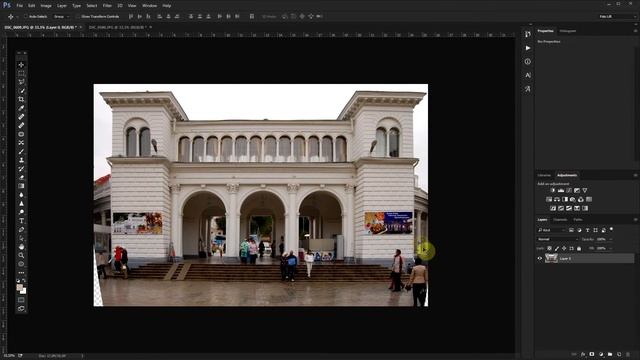Viewport: 640px width, 360px height.
Task: Add layer mask icon
Action: [592, 354]
